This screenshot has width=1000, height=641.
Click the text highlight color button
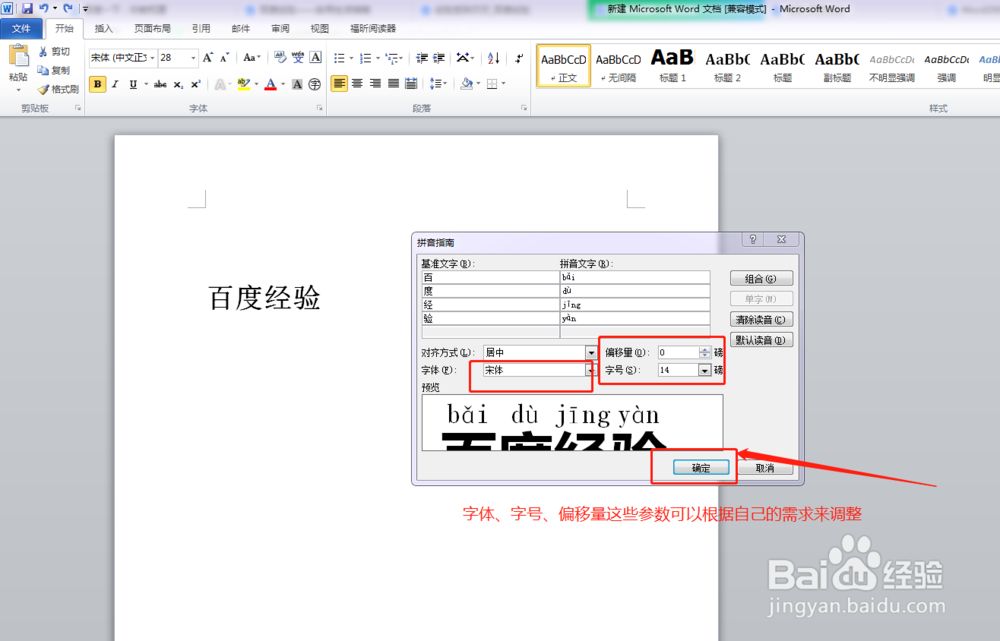[243, 84]
